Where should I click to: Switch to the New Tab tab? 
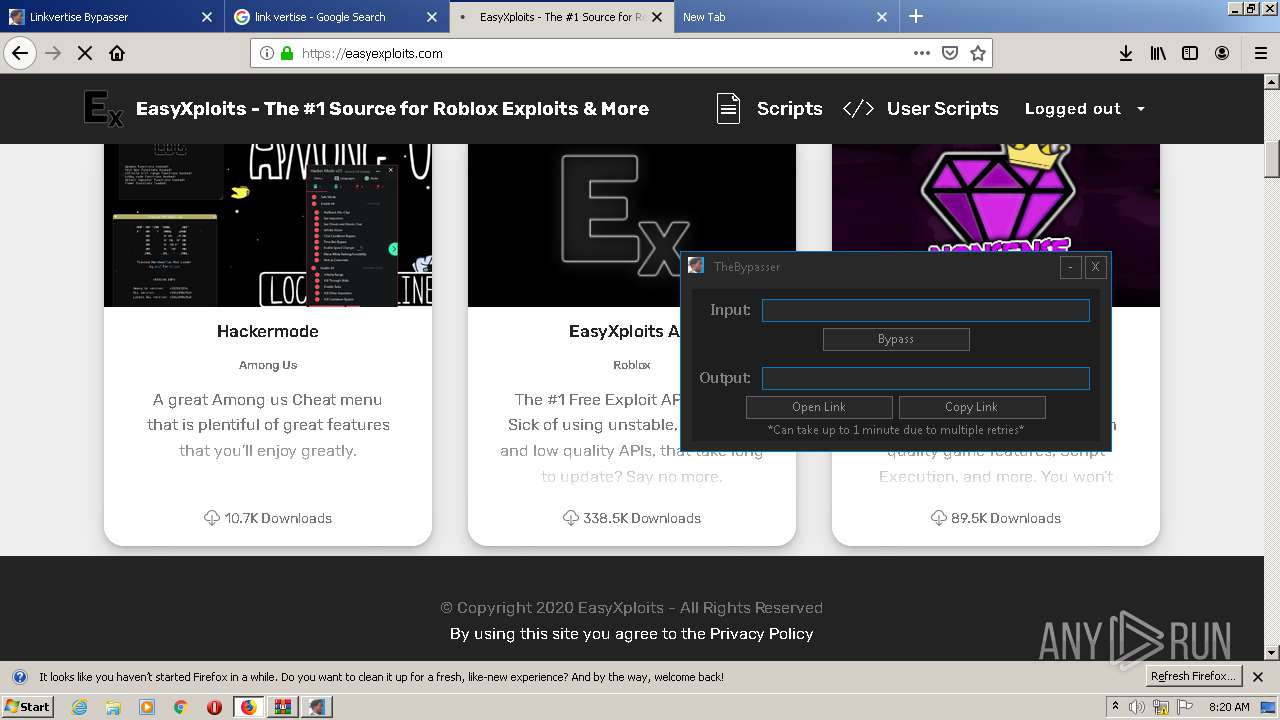point(787,17)
